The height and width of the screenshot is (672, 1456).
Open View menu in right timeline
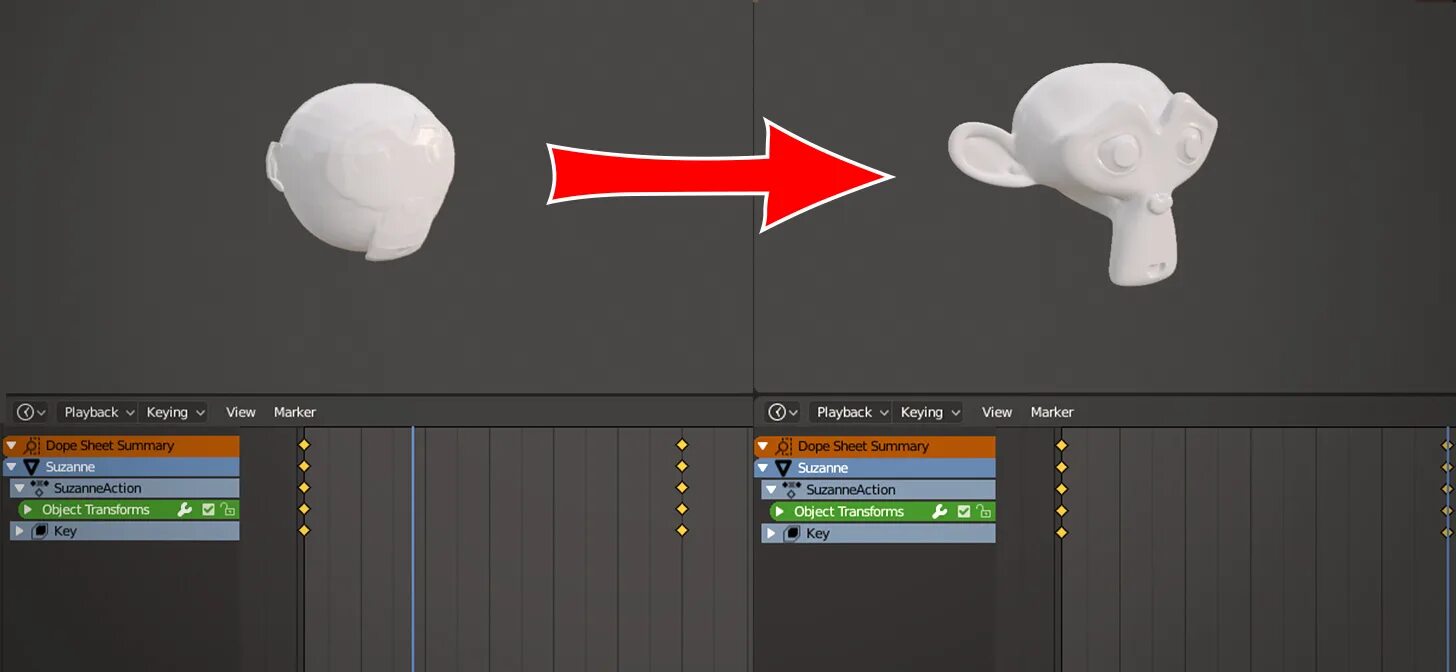pyautogui.click(x=997, y=412)
